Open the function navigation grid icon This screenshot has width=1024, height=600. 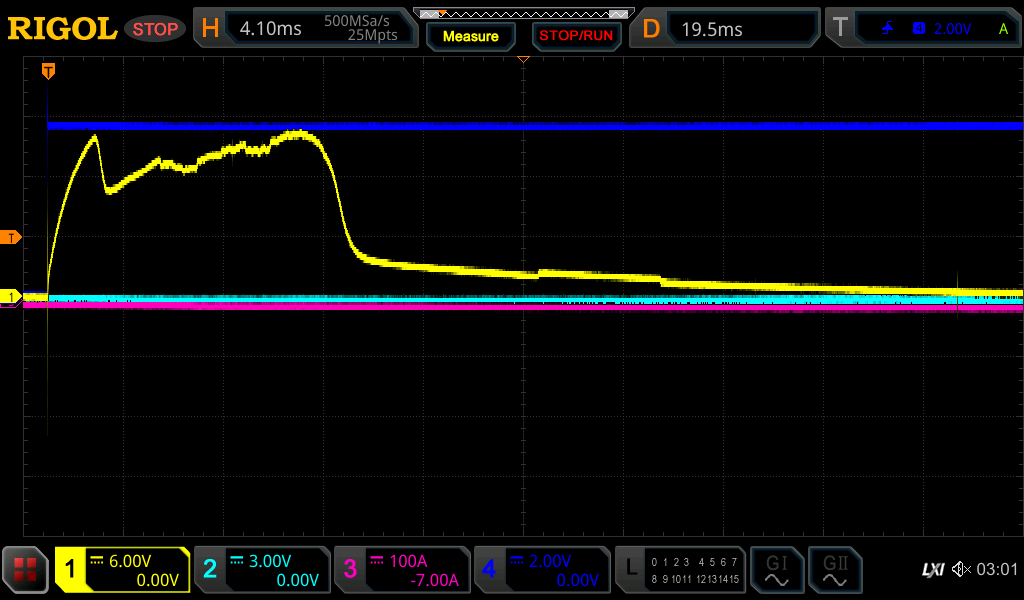coord(25,571)
